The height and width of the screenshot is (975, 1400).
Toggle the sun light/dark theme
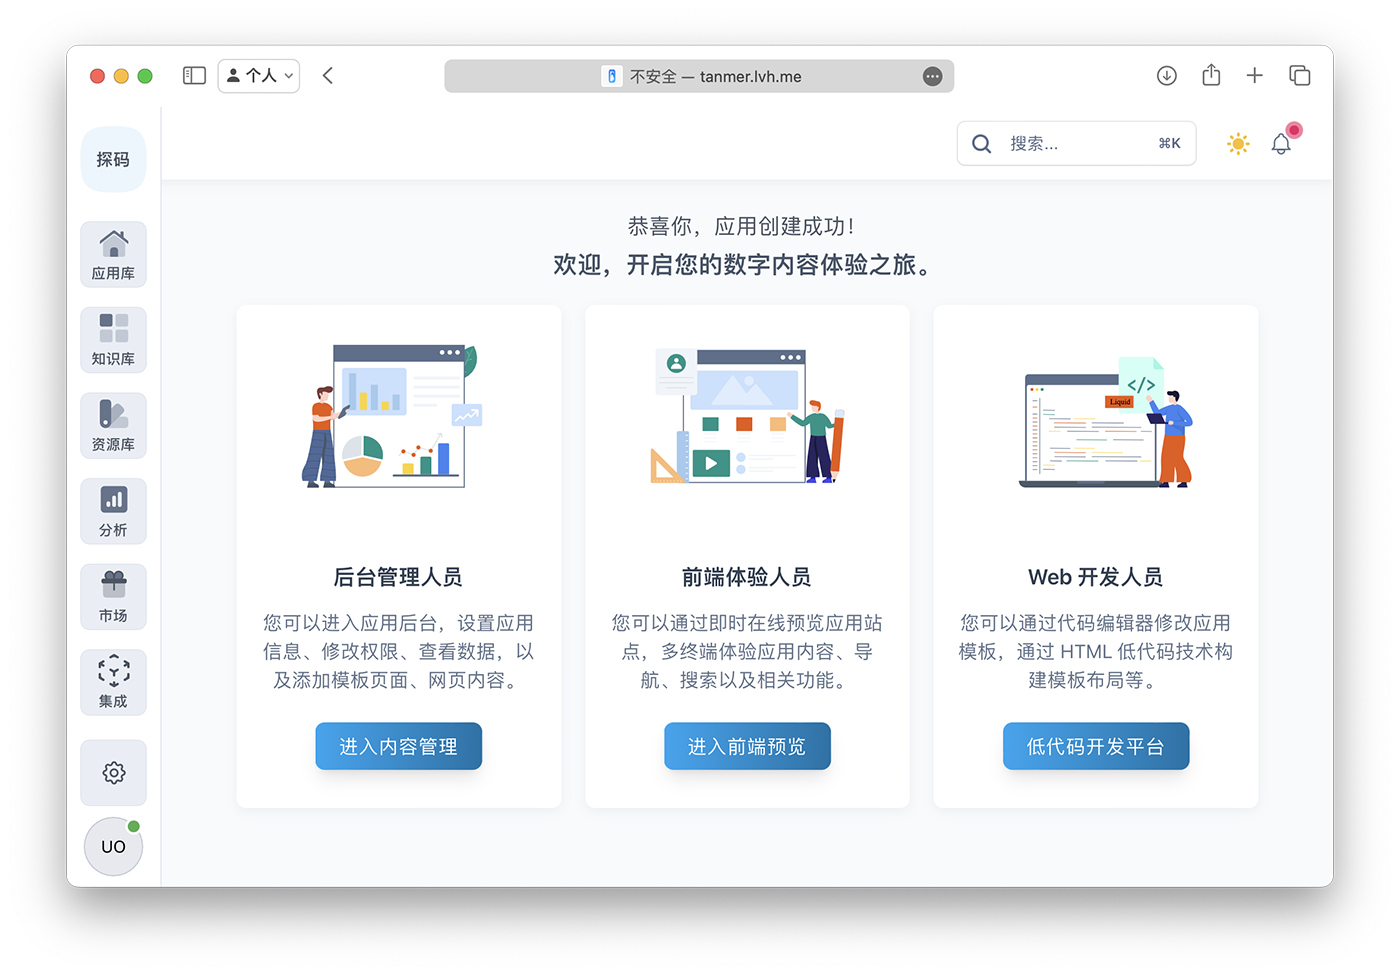click(1238, 144)
